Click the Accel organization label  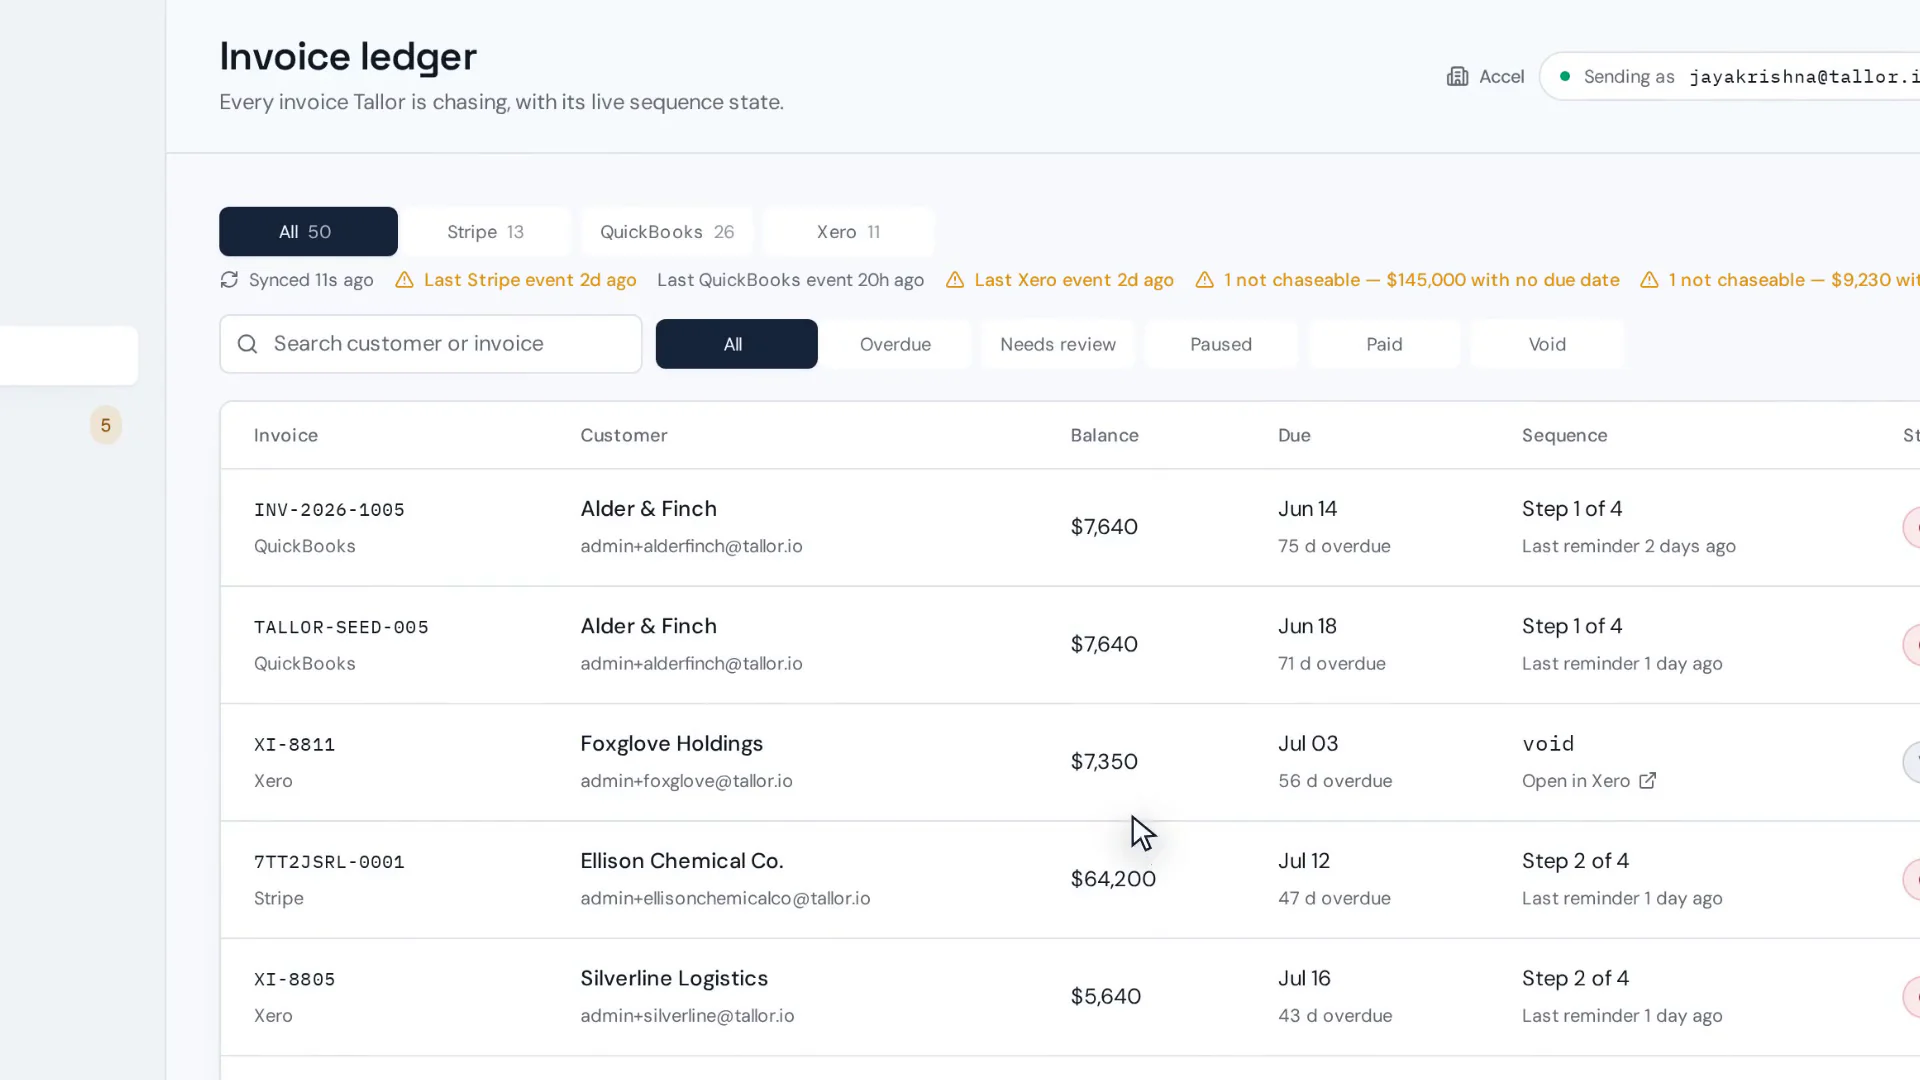tap(1501, 77)
